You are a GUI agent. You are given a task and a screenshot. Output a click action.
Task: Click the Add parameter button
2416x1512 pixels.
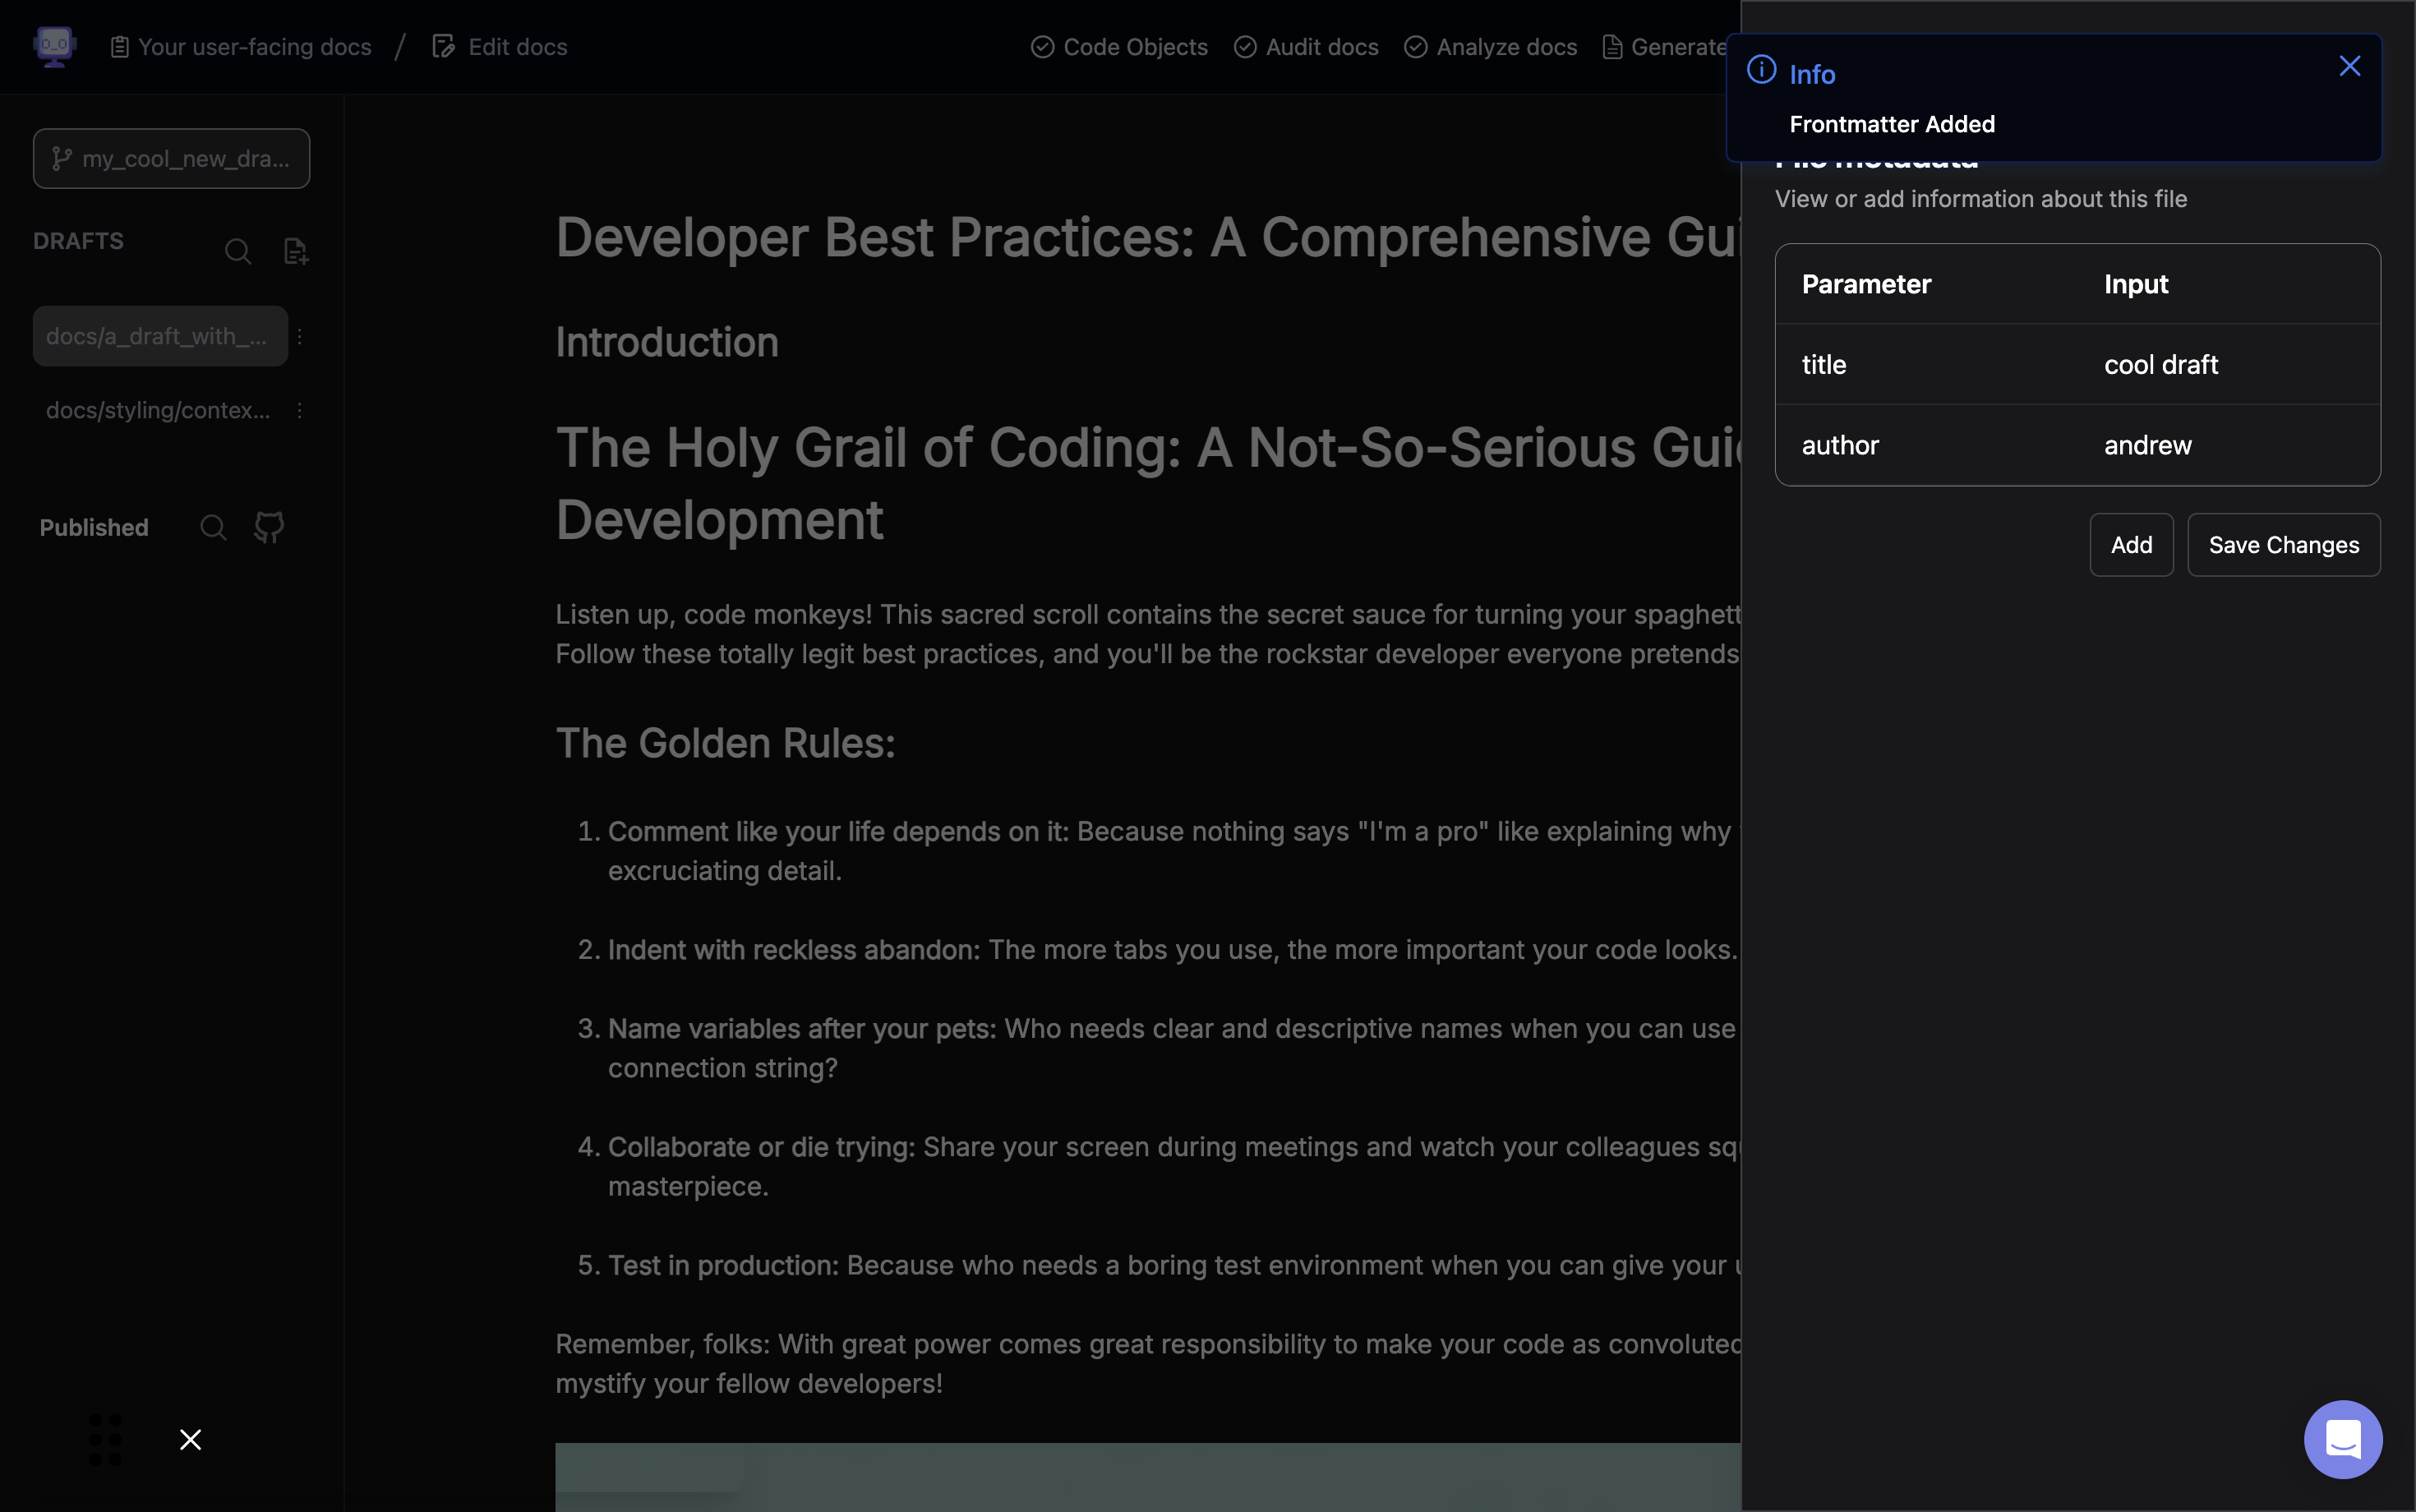[x=2131, y=545]
